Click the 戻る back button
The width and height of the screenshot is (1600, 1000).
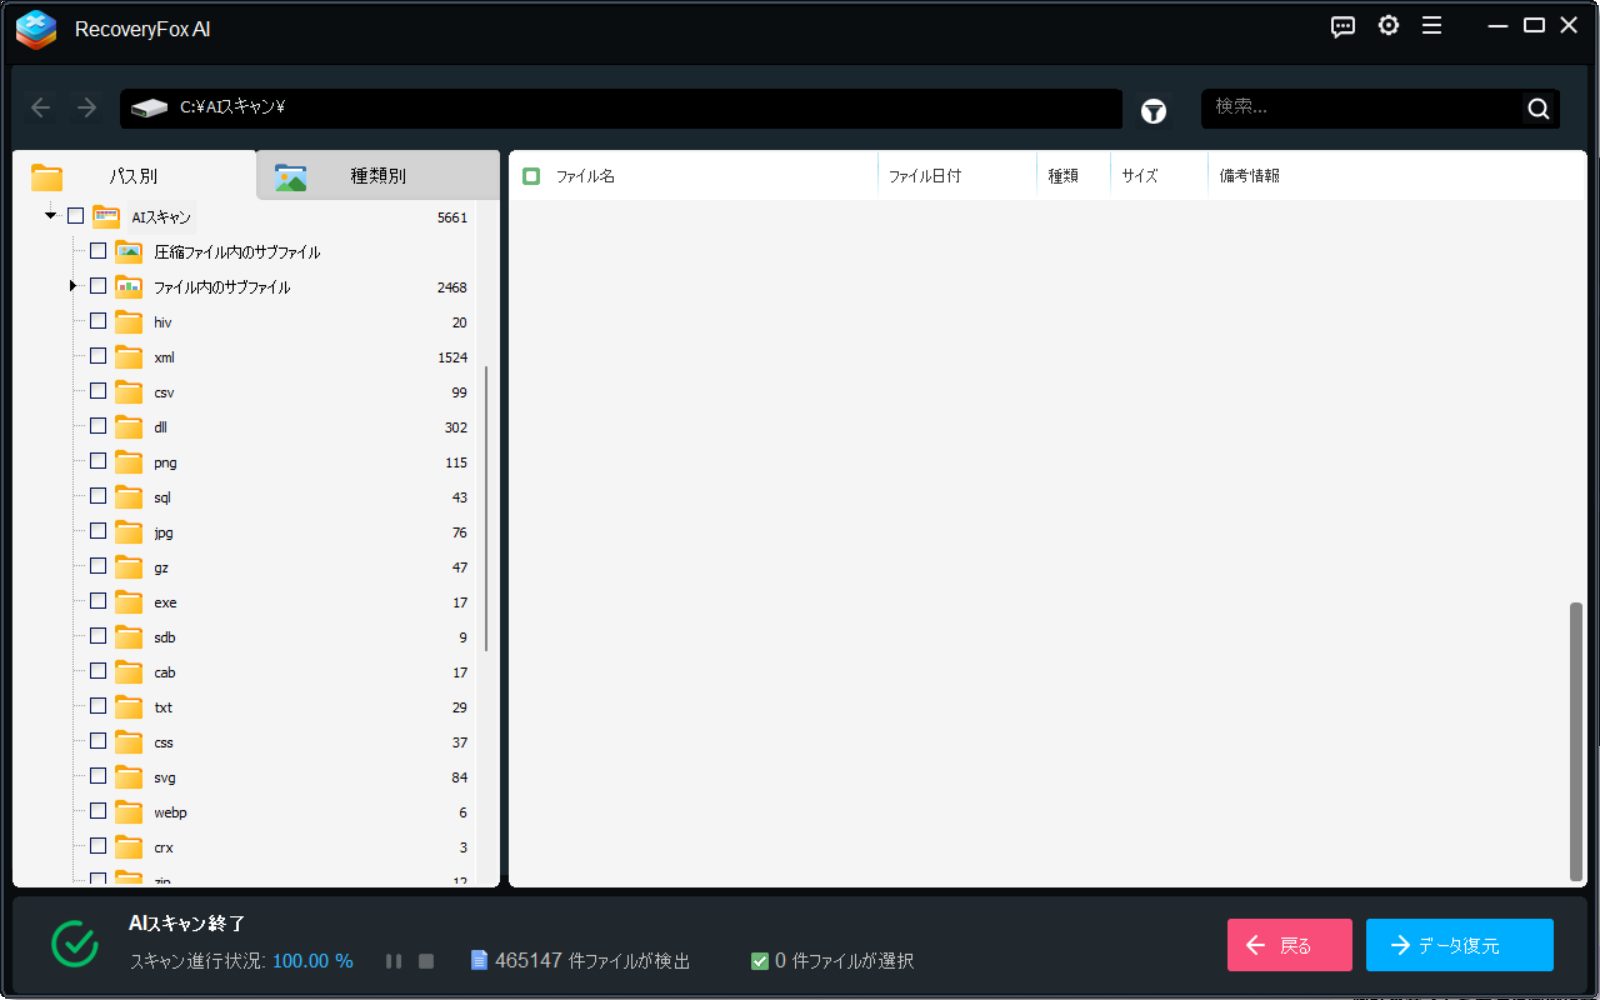click(x=1290, y=945)
